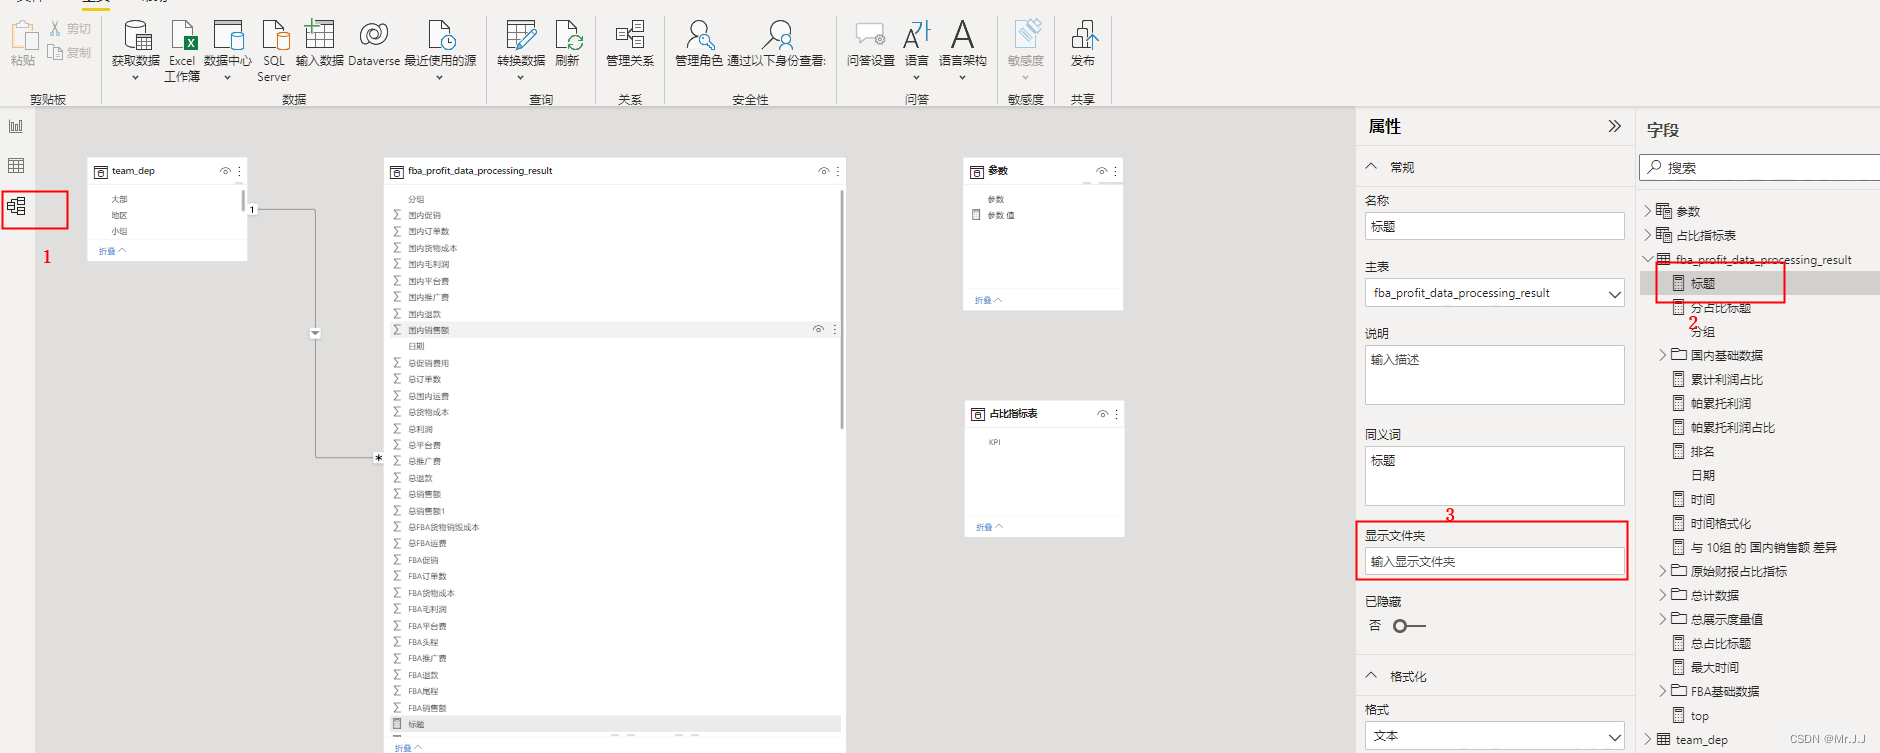Click vertical scrollbar of fba_profit table card
Image resolution: width=1880 pixels, height=753 pixels.
(x=842, y=310)
